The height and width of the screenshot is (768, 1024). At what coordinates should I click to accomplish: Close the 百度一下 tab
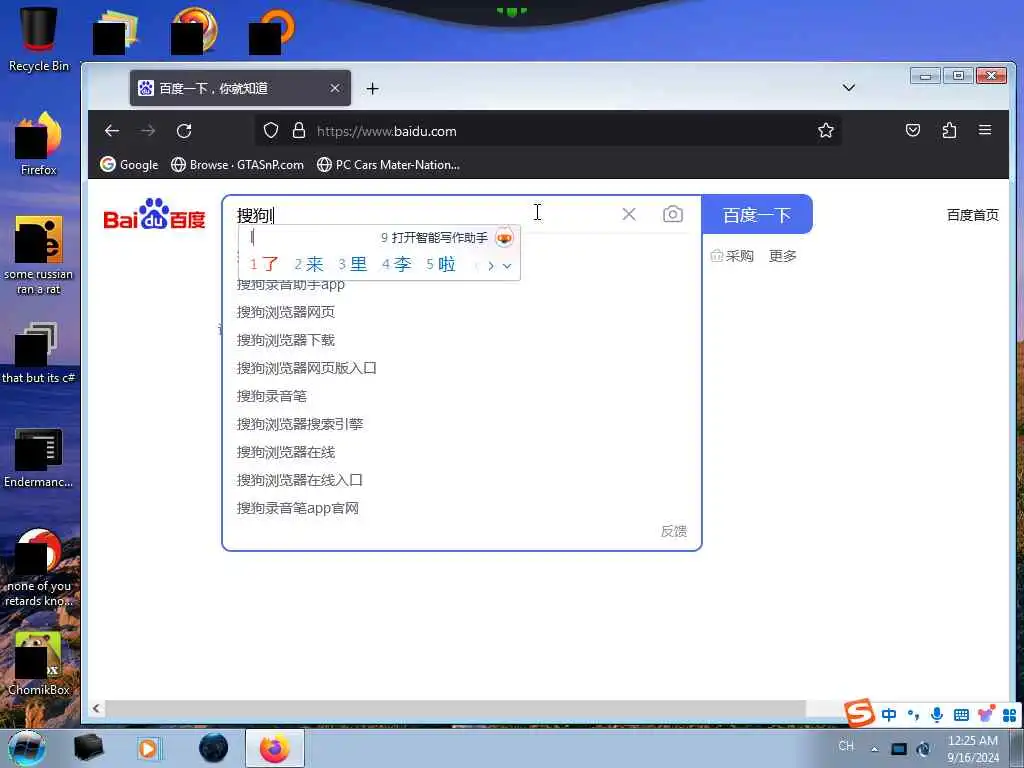334,88
